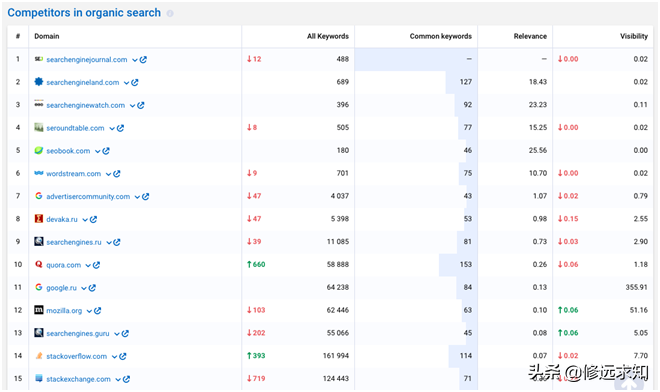Sort by the Visibility column header
This screenshot has width=660, height=392.
point(634,36)
